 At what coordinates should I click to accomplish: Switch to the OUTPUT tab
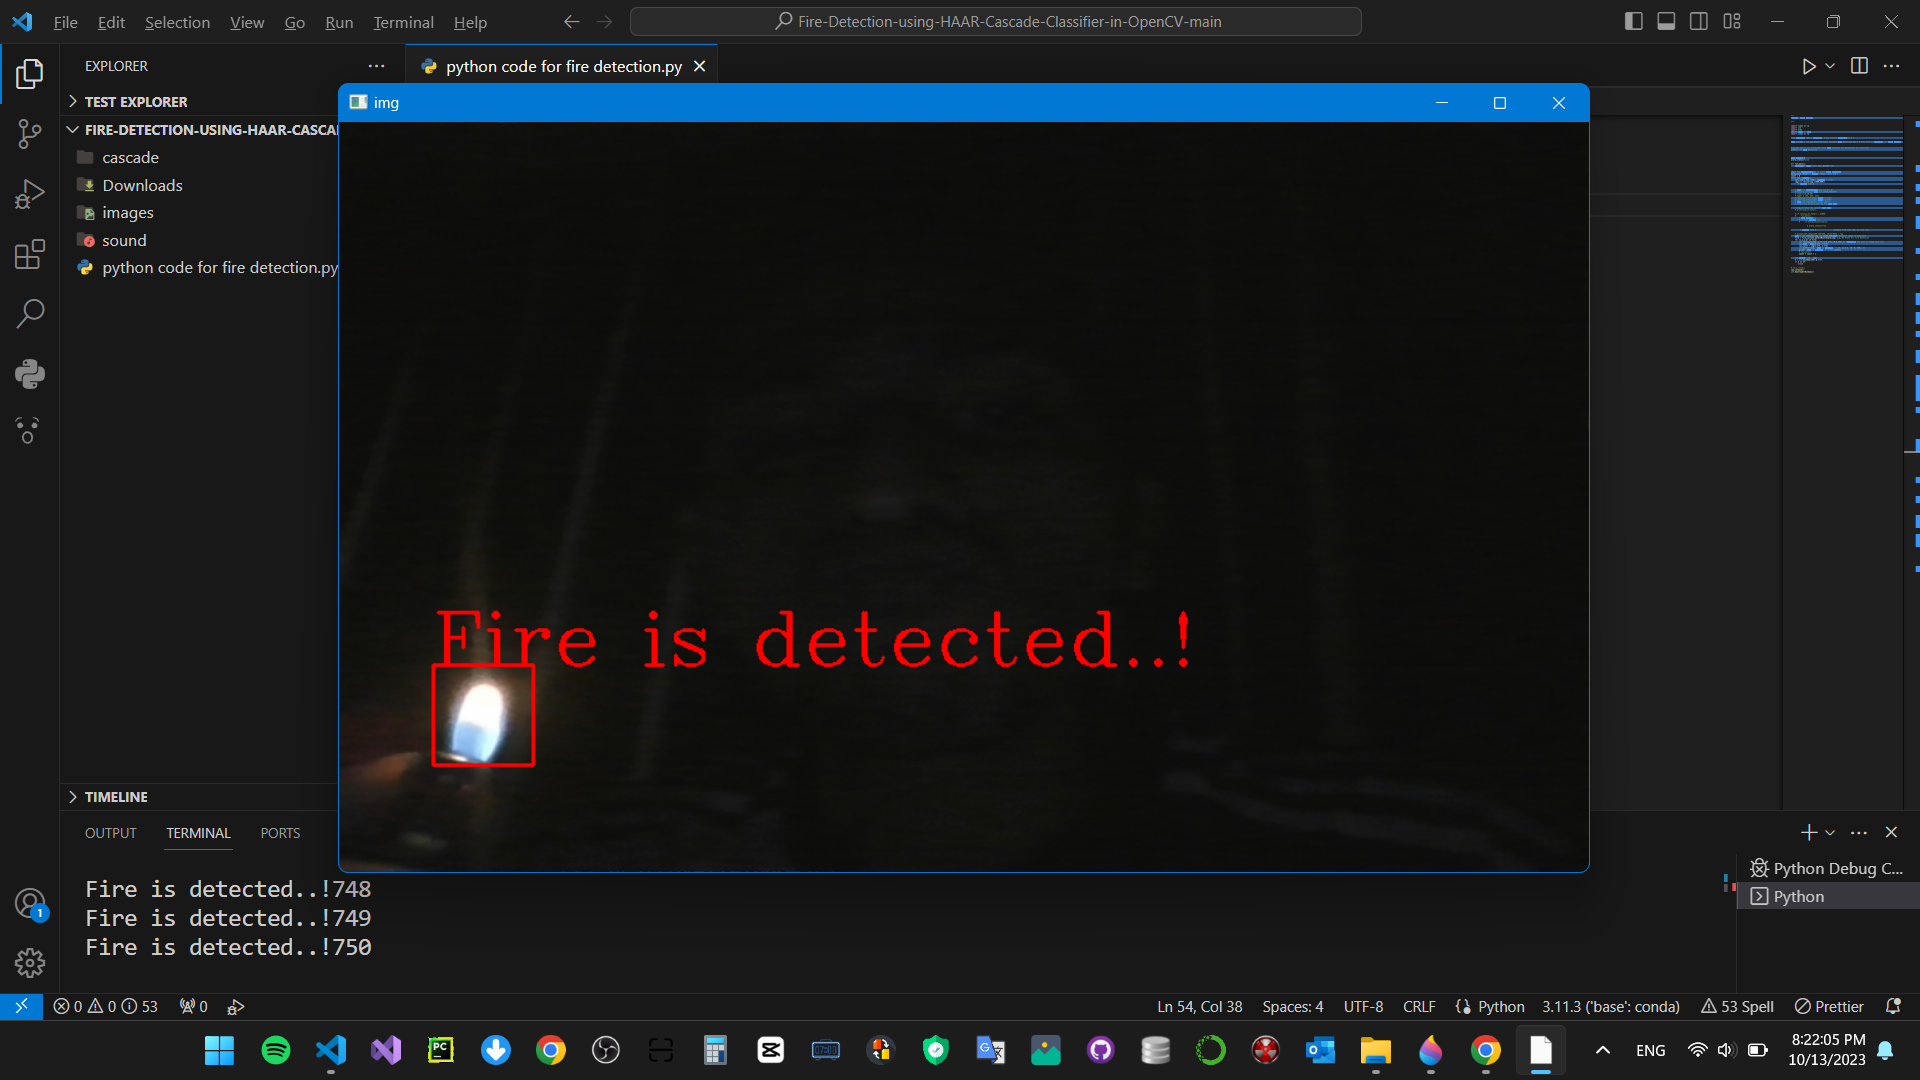pyautogui.click(x=109, y=832)
